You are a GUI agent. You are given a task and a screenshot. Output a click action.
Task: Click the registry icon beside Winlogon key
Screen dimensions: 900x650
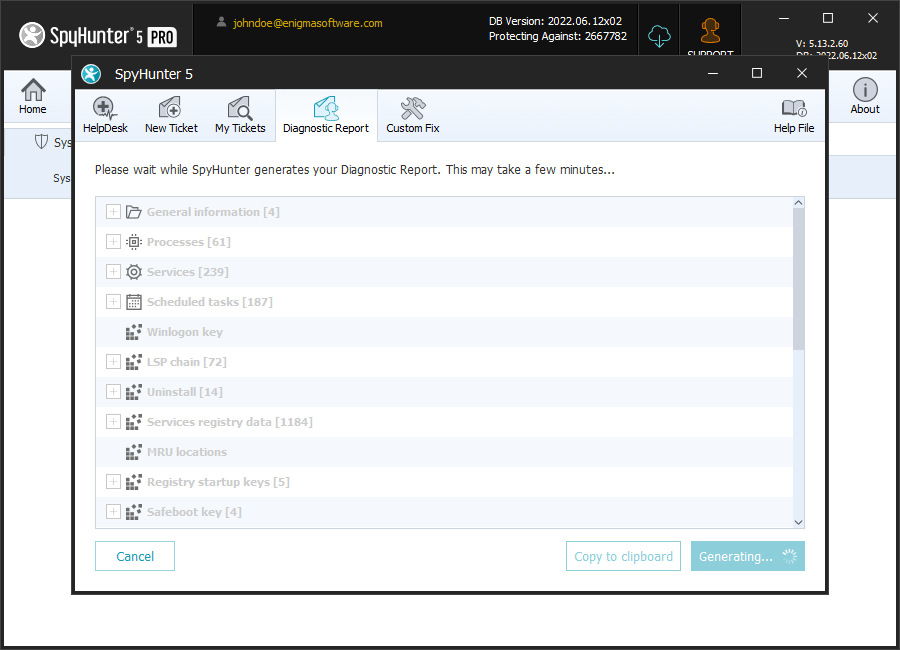pos(134,332)
